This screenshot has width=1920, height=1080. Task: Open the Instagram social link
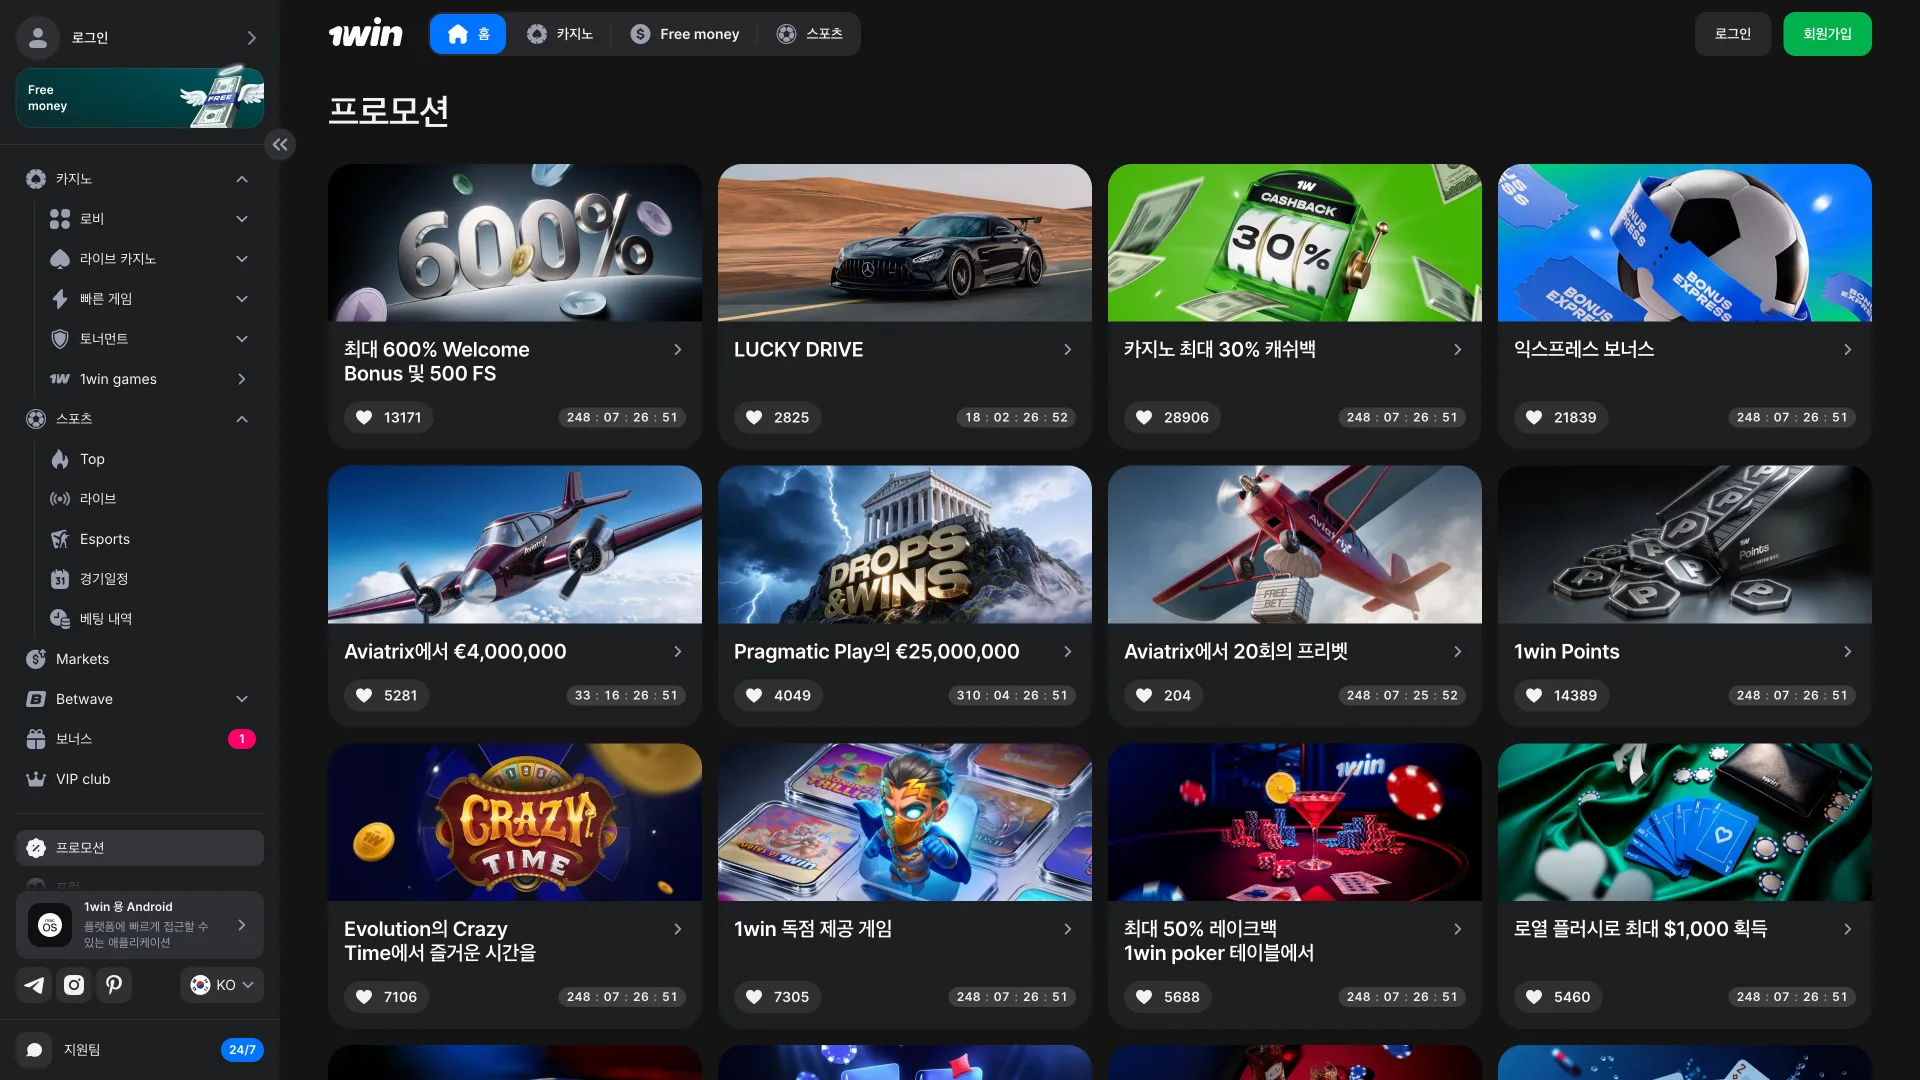click(x=74, y=985)
